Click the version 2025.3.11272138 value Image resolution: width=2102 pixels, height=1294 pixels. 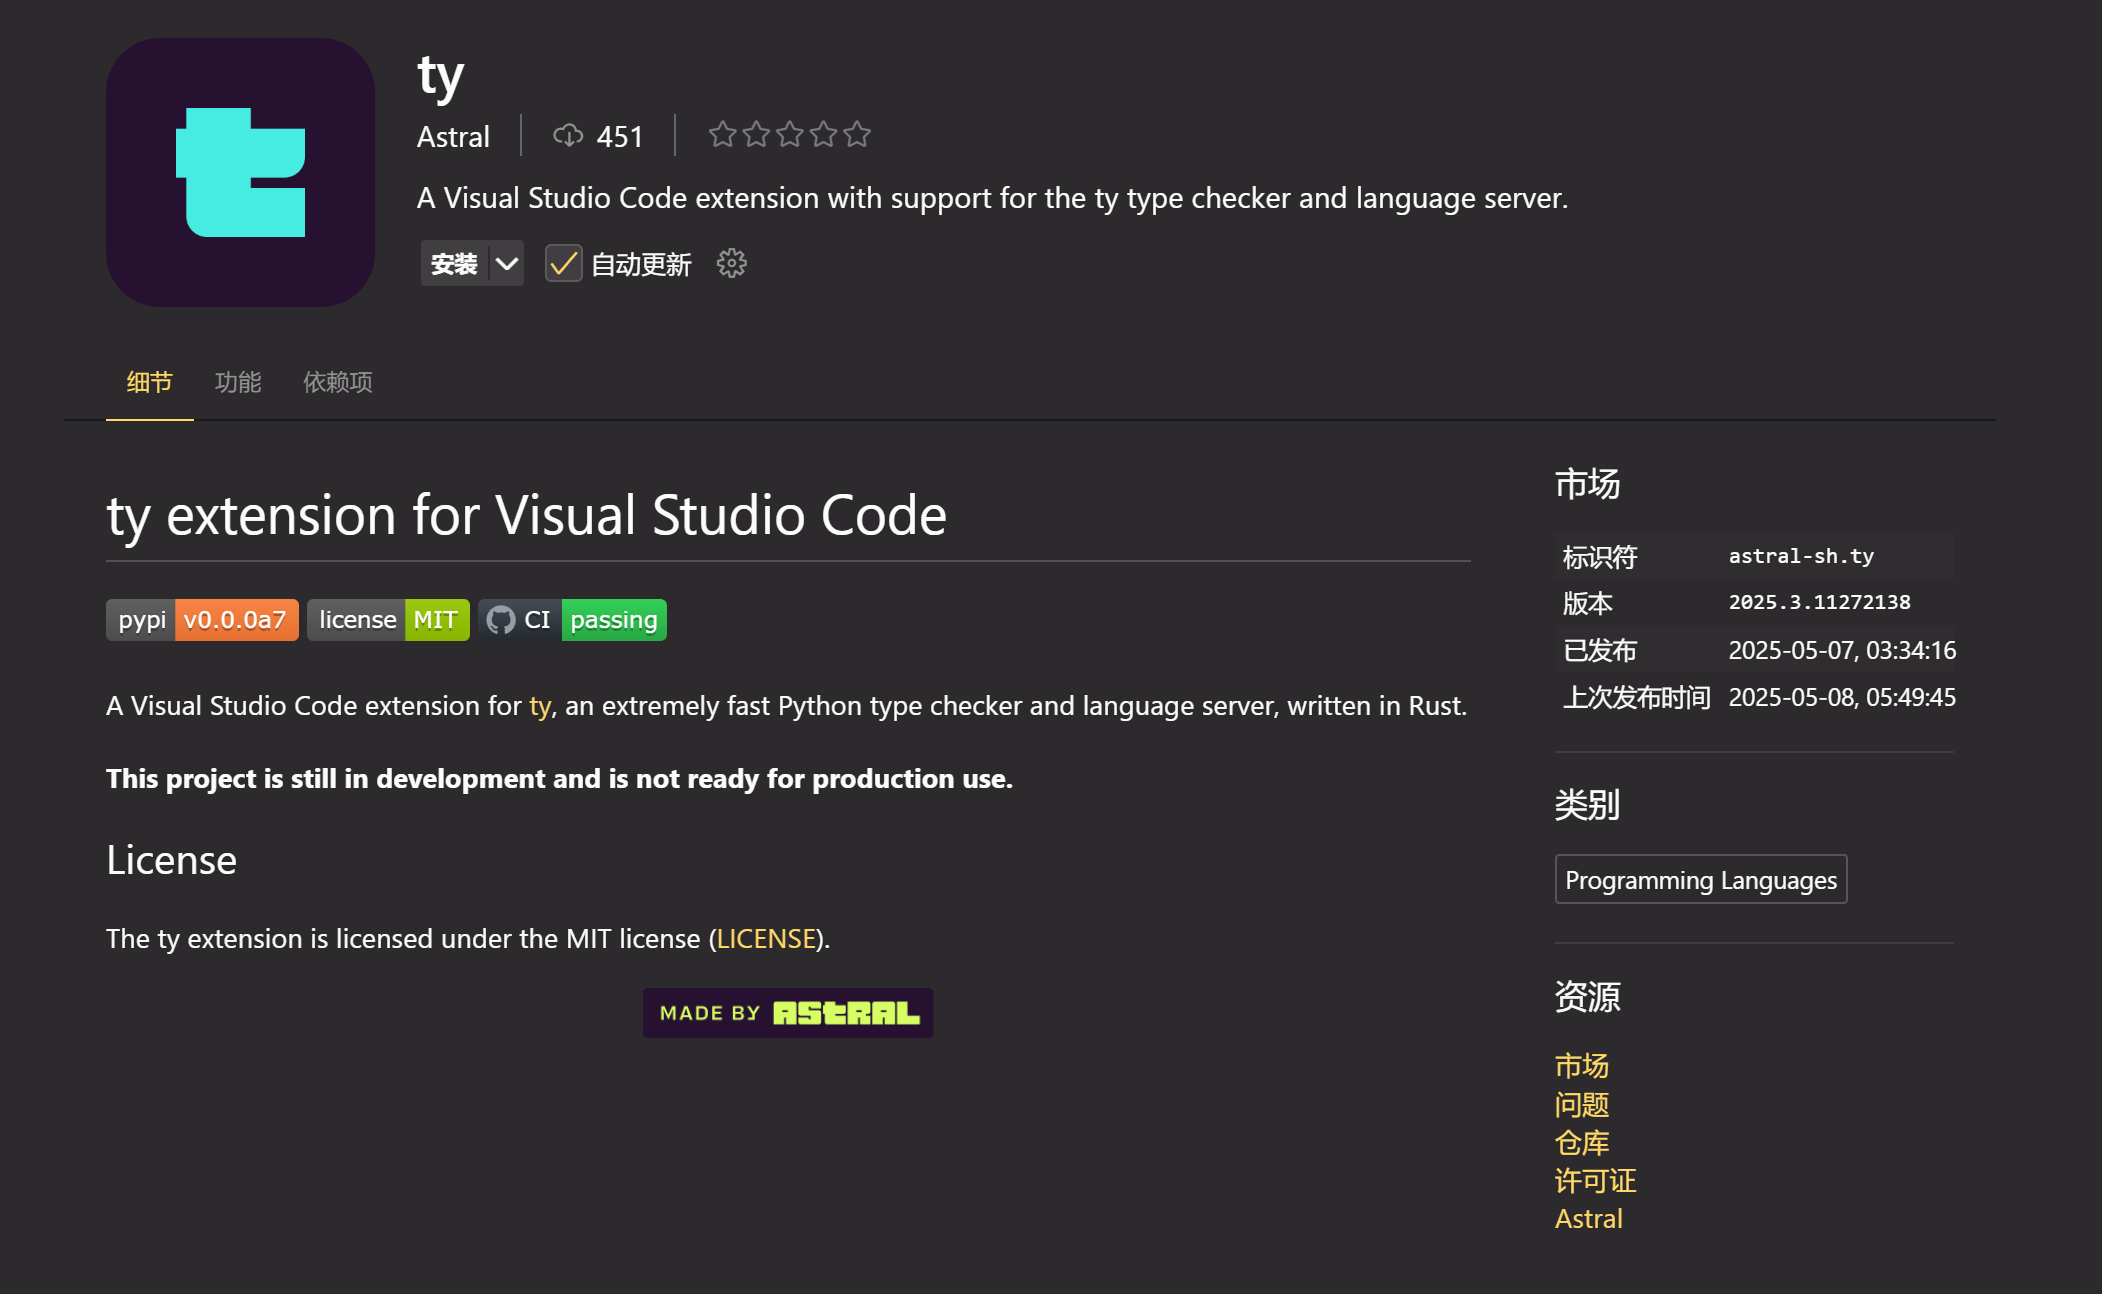point(1820,602)
